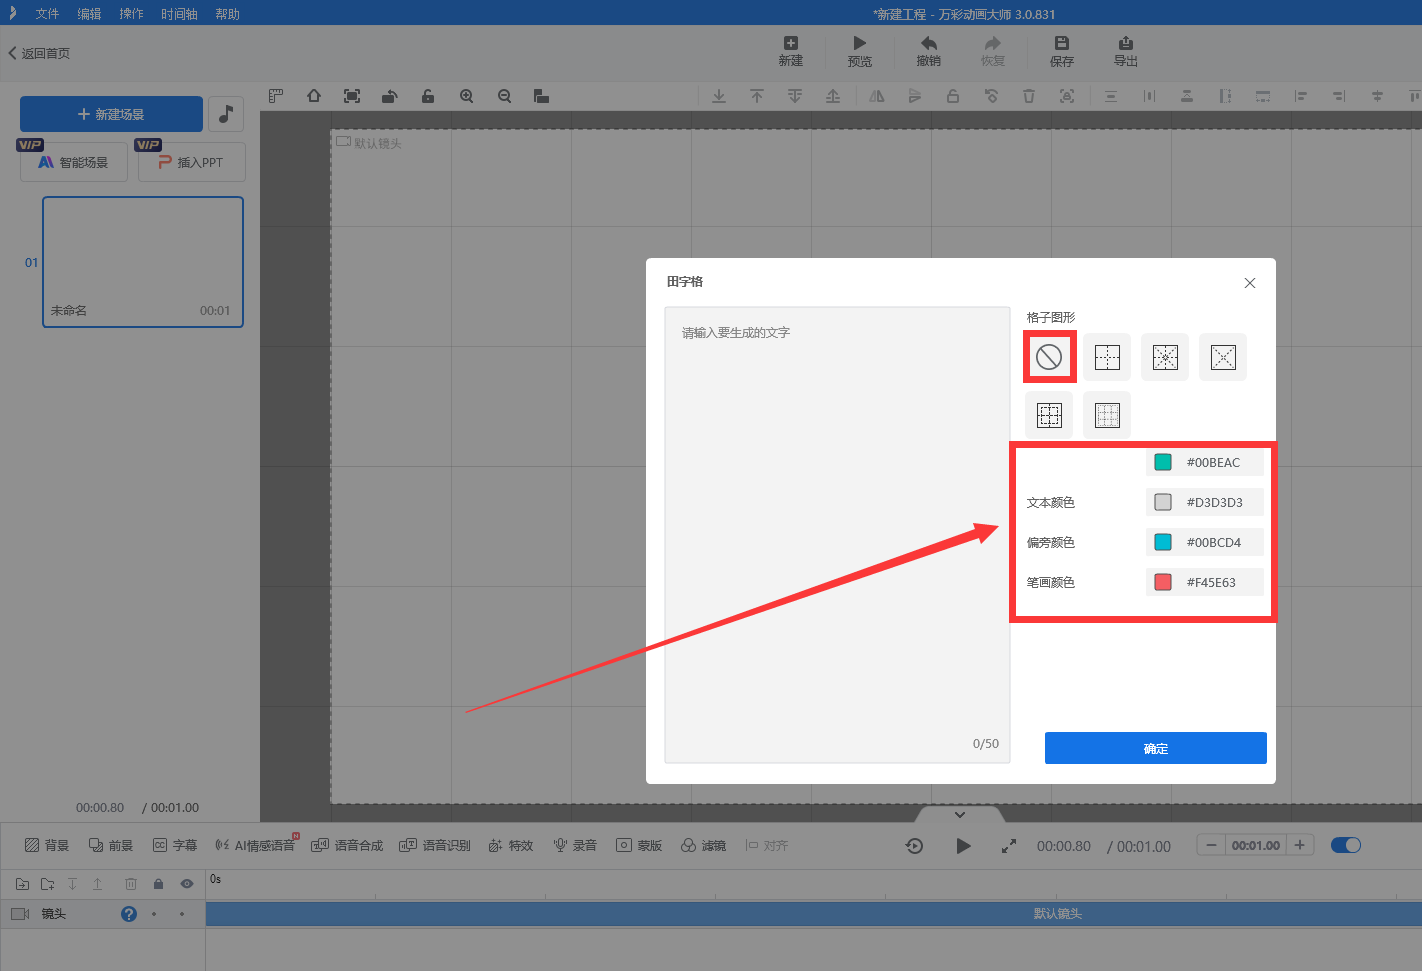Toggle the blue switch beside duration
Image resolution: width=1422 pixels, height=971 pixels.
[1345, 845]
